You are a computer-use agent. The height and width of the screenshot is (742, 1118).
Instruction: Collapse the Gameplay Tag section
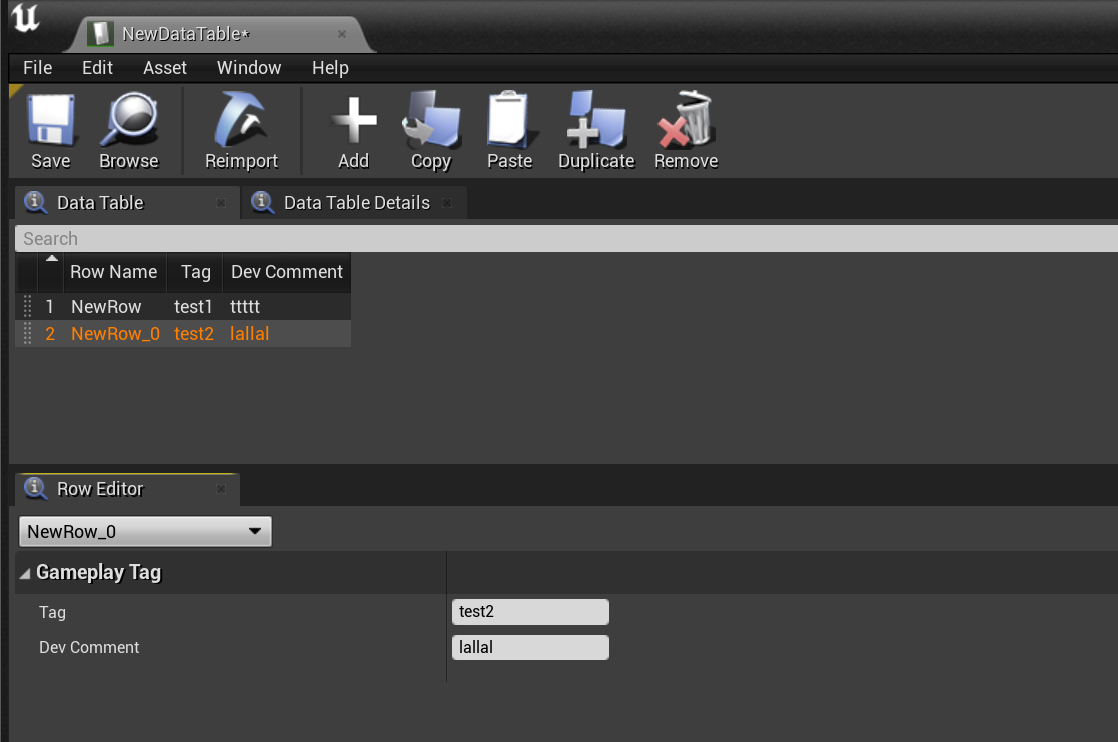[x=25, y=573]
